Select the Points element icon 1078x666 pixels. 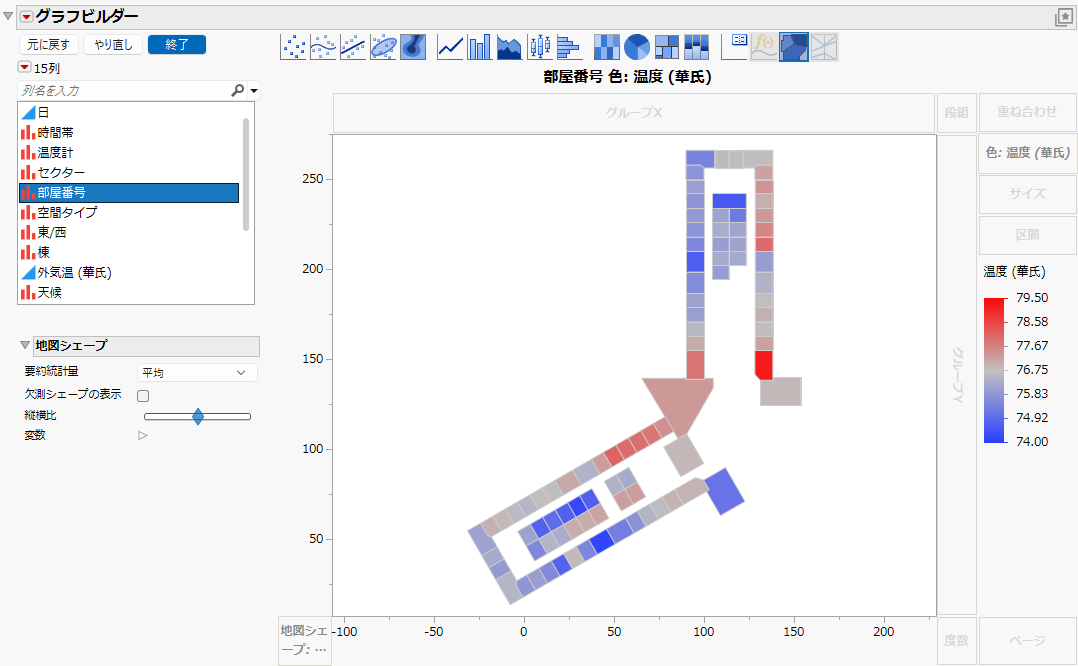(294, 47)
